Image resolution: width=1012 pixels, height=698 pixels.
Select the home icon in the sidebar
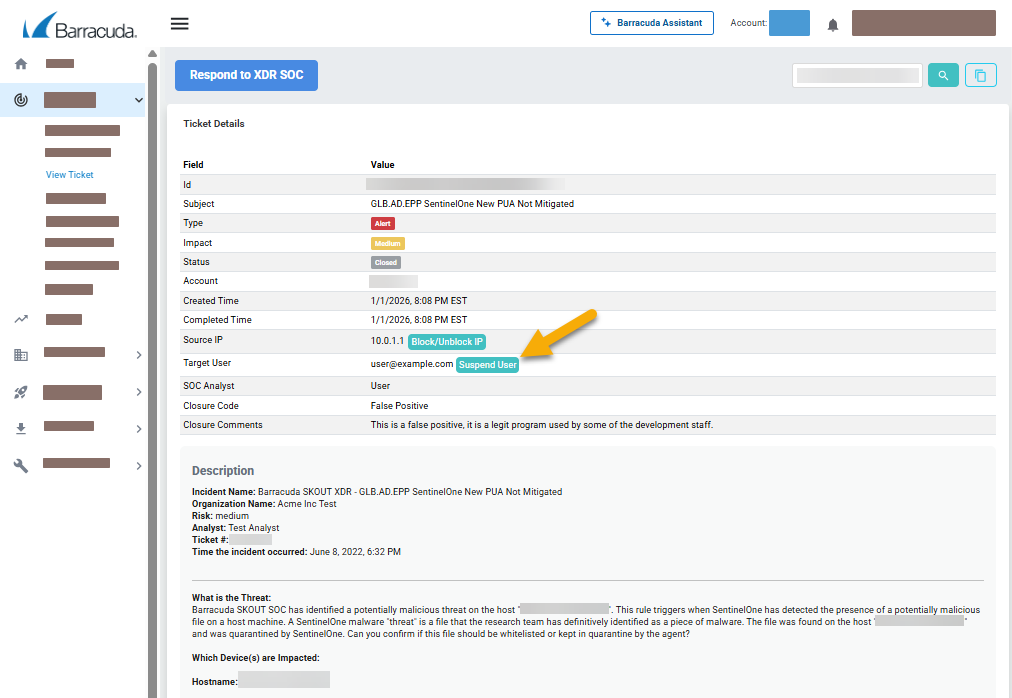(20, 62)
